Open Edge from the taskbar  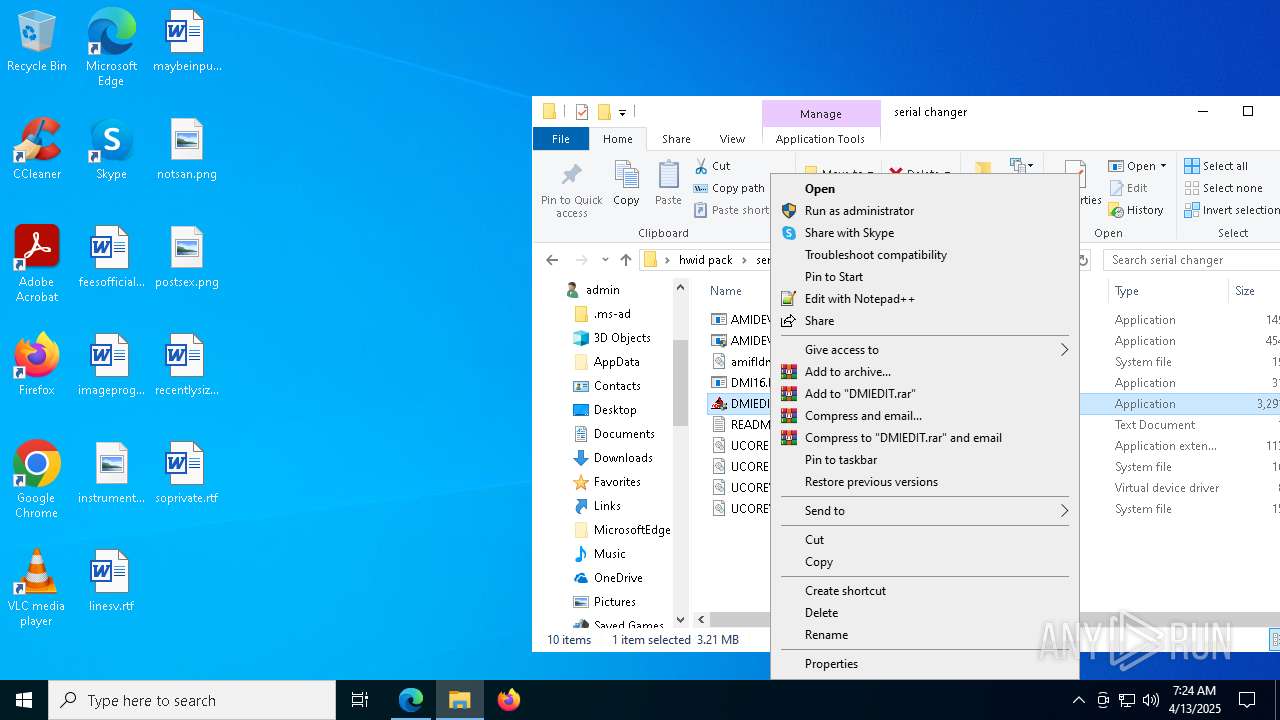[x=411, y=700]
